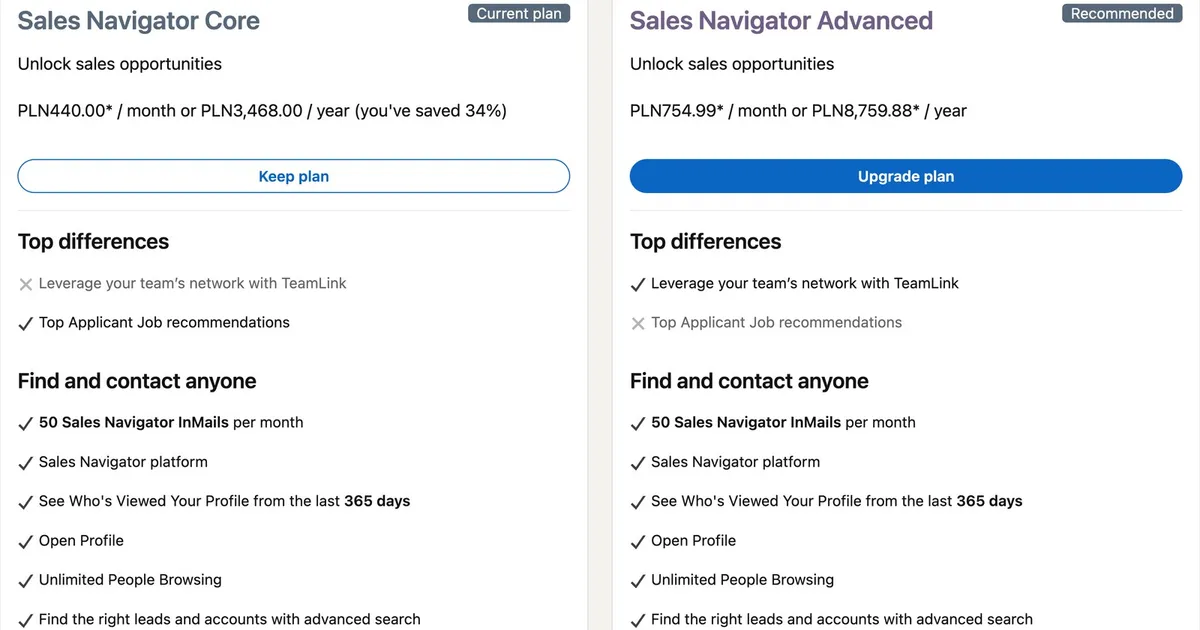Click checkmark beside Open Profile in Advanced plan
Viewport: 1200px width, 630px height.
point(638,541)
